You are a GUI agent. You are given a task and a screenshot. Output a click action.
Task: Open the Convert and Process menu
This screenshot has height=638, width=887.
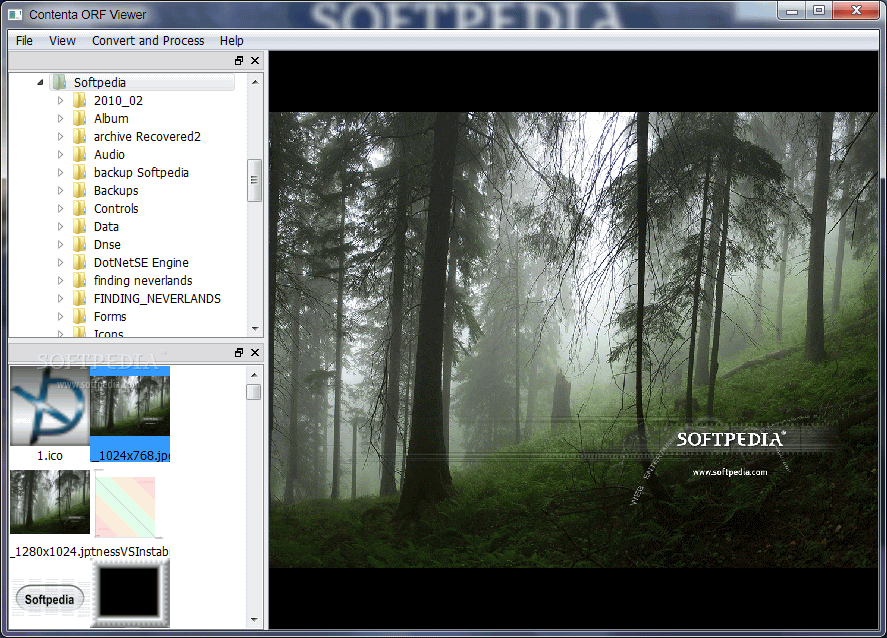(148, 41)
